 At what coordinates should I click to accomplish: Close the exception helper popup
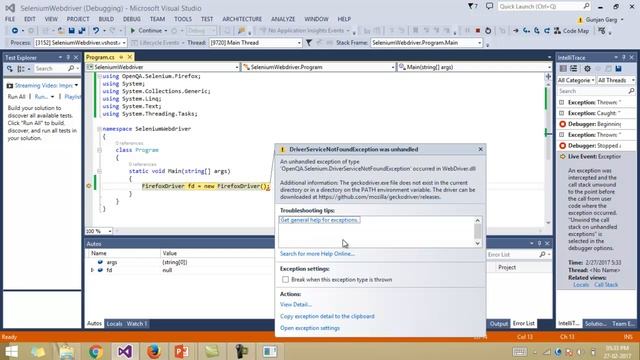coord(480,149)
